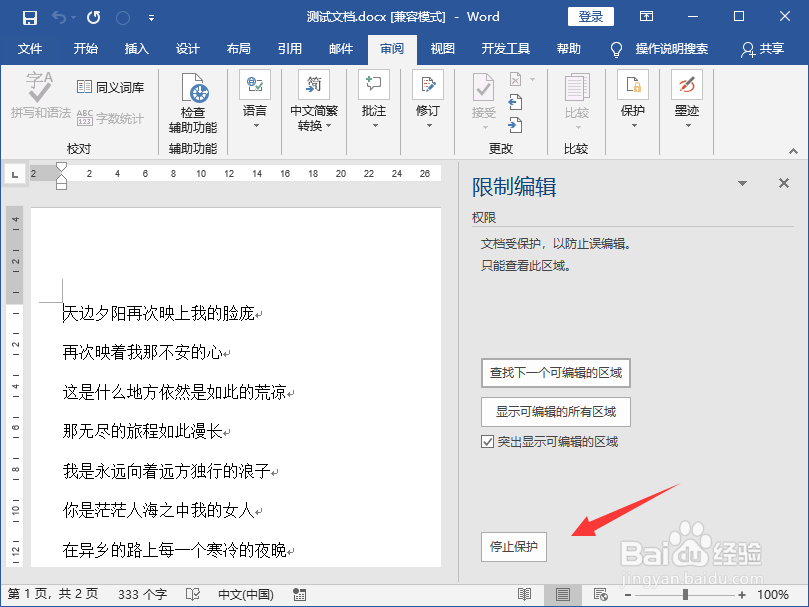Switch to Web 版式视图 in status bar
Image resolution: width=809 pixels, height=607 pixels.
coord(600,593)
